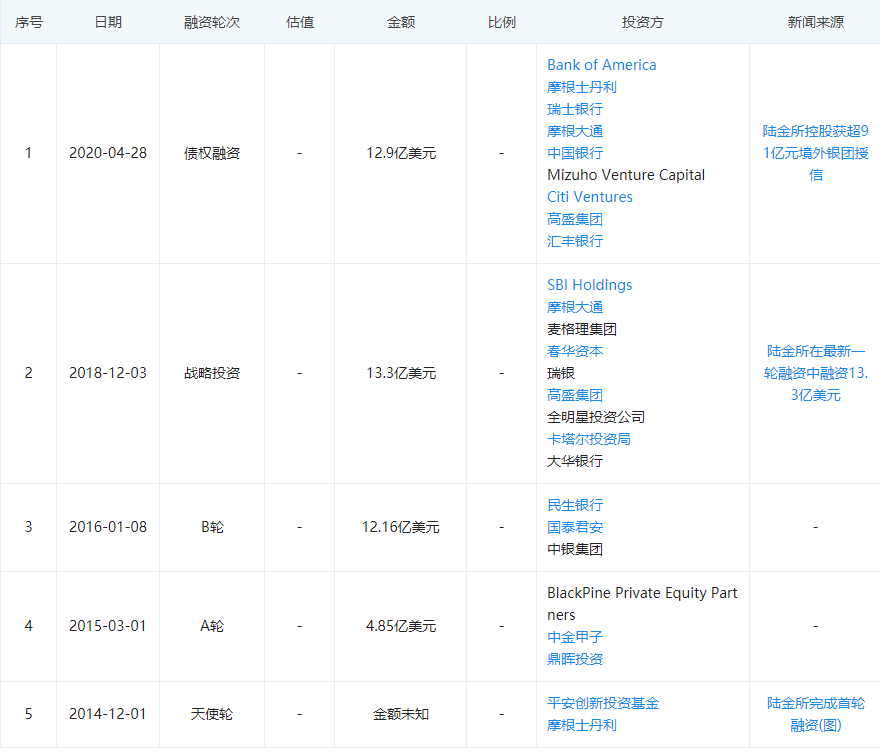Click the 估值 column header
The width and height of the screenshot is (880, 751).
click(300, 22)
